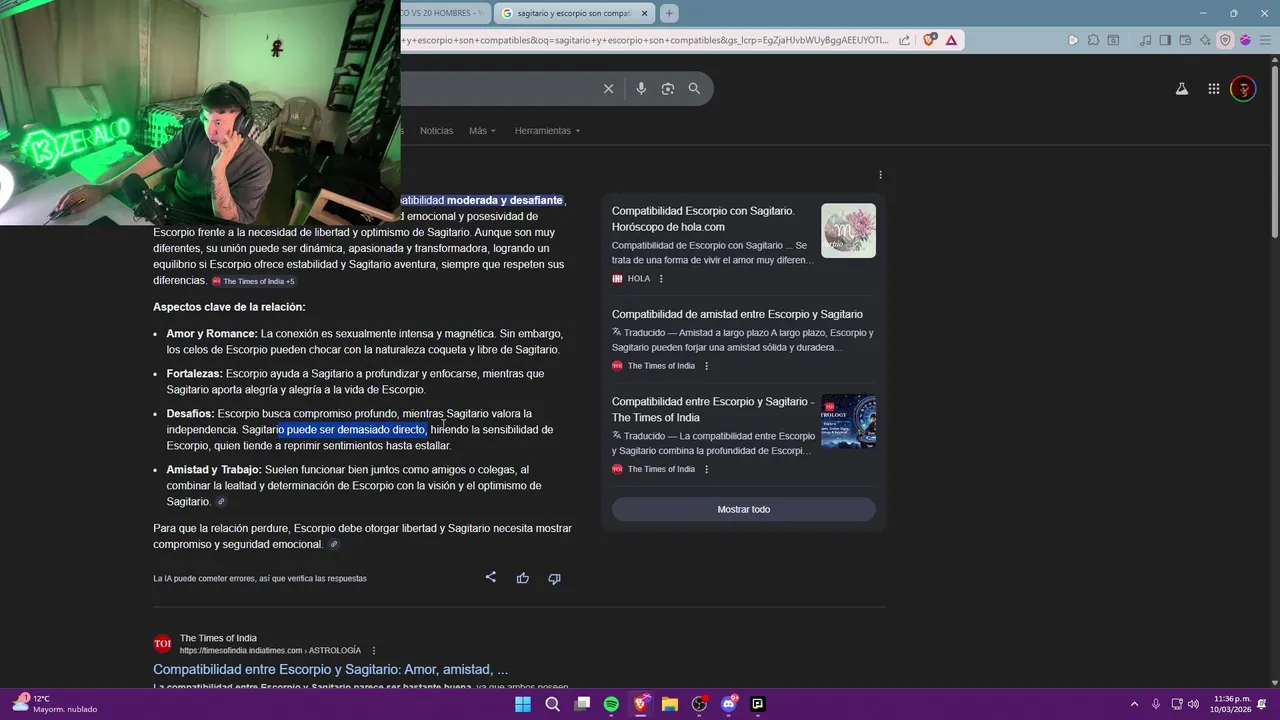Viewport: 1280px width, 720px height.
Task: Open a new browser tab
Action: 669,13
